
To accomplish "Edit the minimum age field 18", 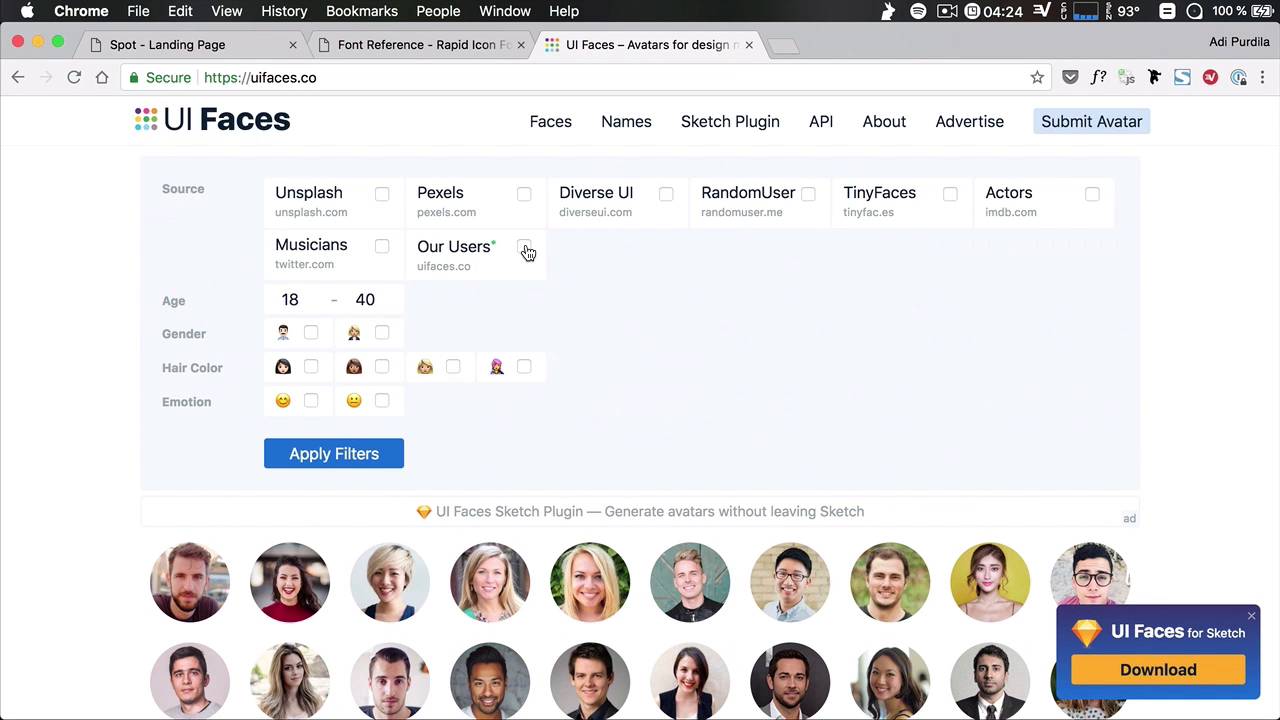I will pos(290,299).
